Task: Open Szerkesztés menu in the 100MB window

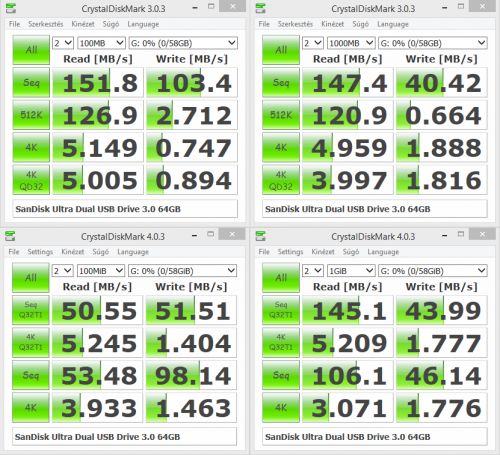Action: coord(45,24)
